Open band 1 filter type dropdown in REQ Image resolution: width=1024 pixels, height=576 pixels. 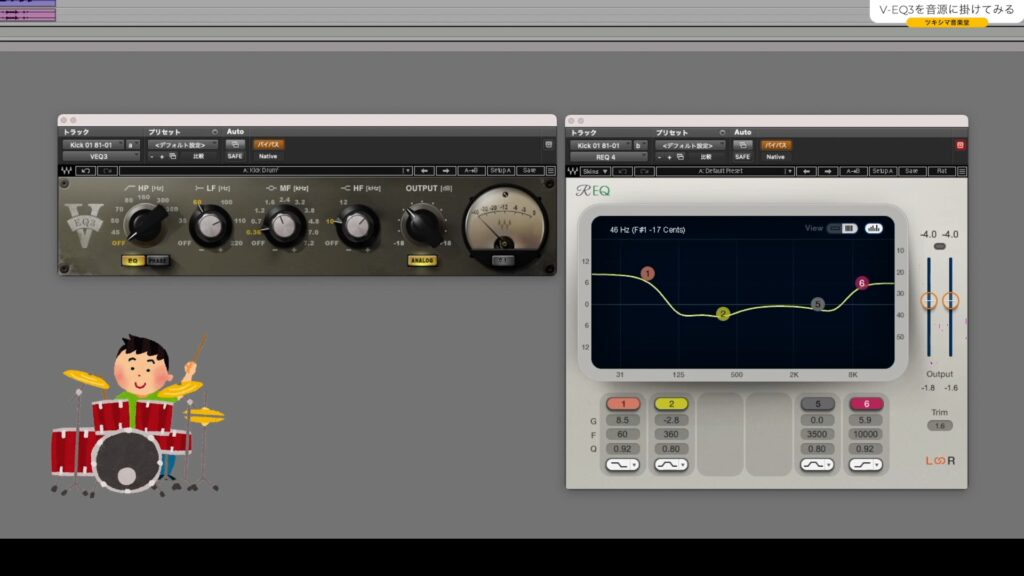623,465
